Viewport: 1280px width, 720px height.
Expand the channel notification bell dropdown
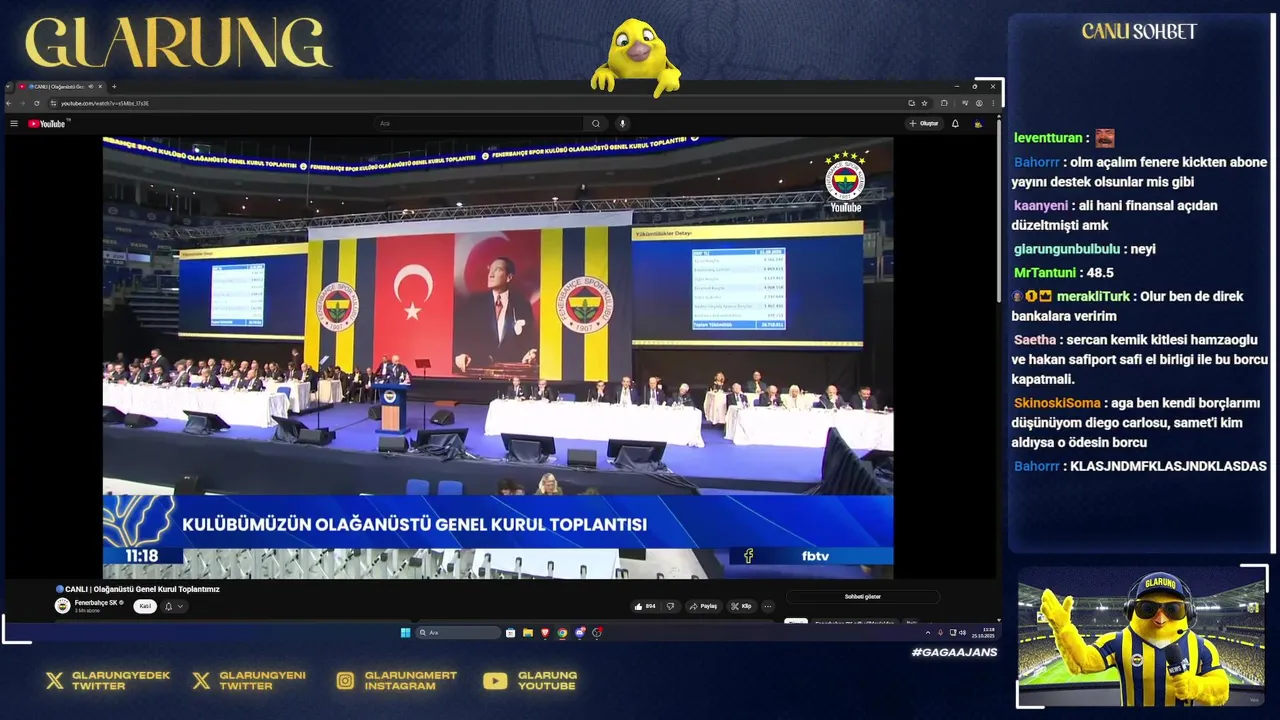tap(174, 606)
